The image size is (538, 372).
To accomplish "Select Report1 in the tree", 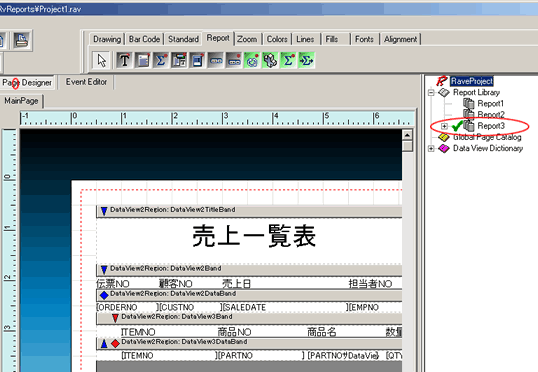I will (x=491, y=104).
